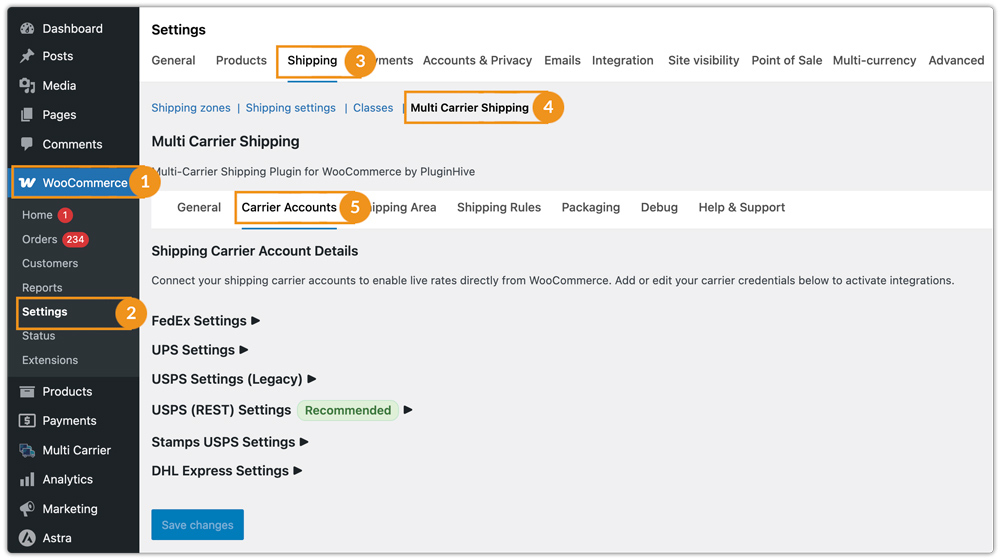
Task: Select the Site visibility settings tab
Action: 703,61
